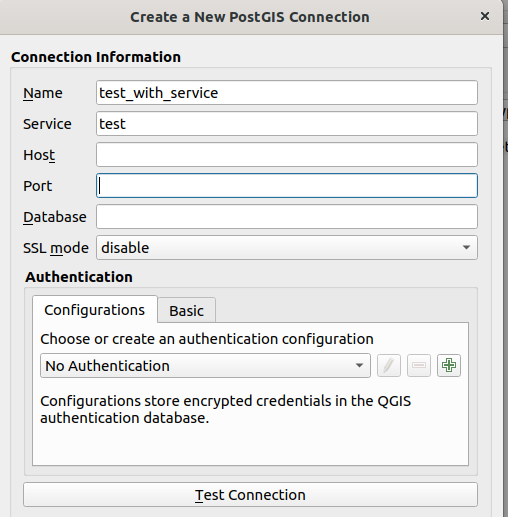
Task: Click the Authentication section heading
Action: 79,277
